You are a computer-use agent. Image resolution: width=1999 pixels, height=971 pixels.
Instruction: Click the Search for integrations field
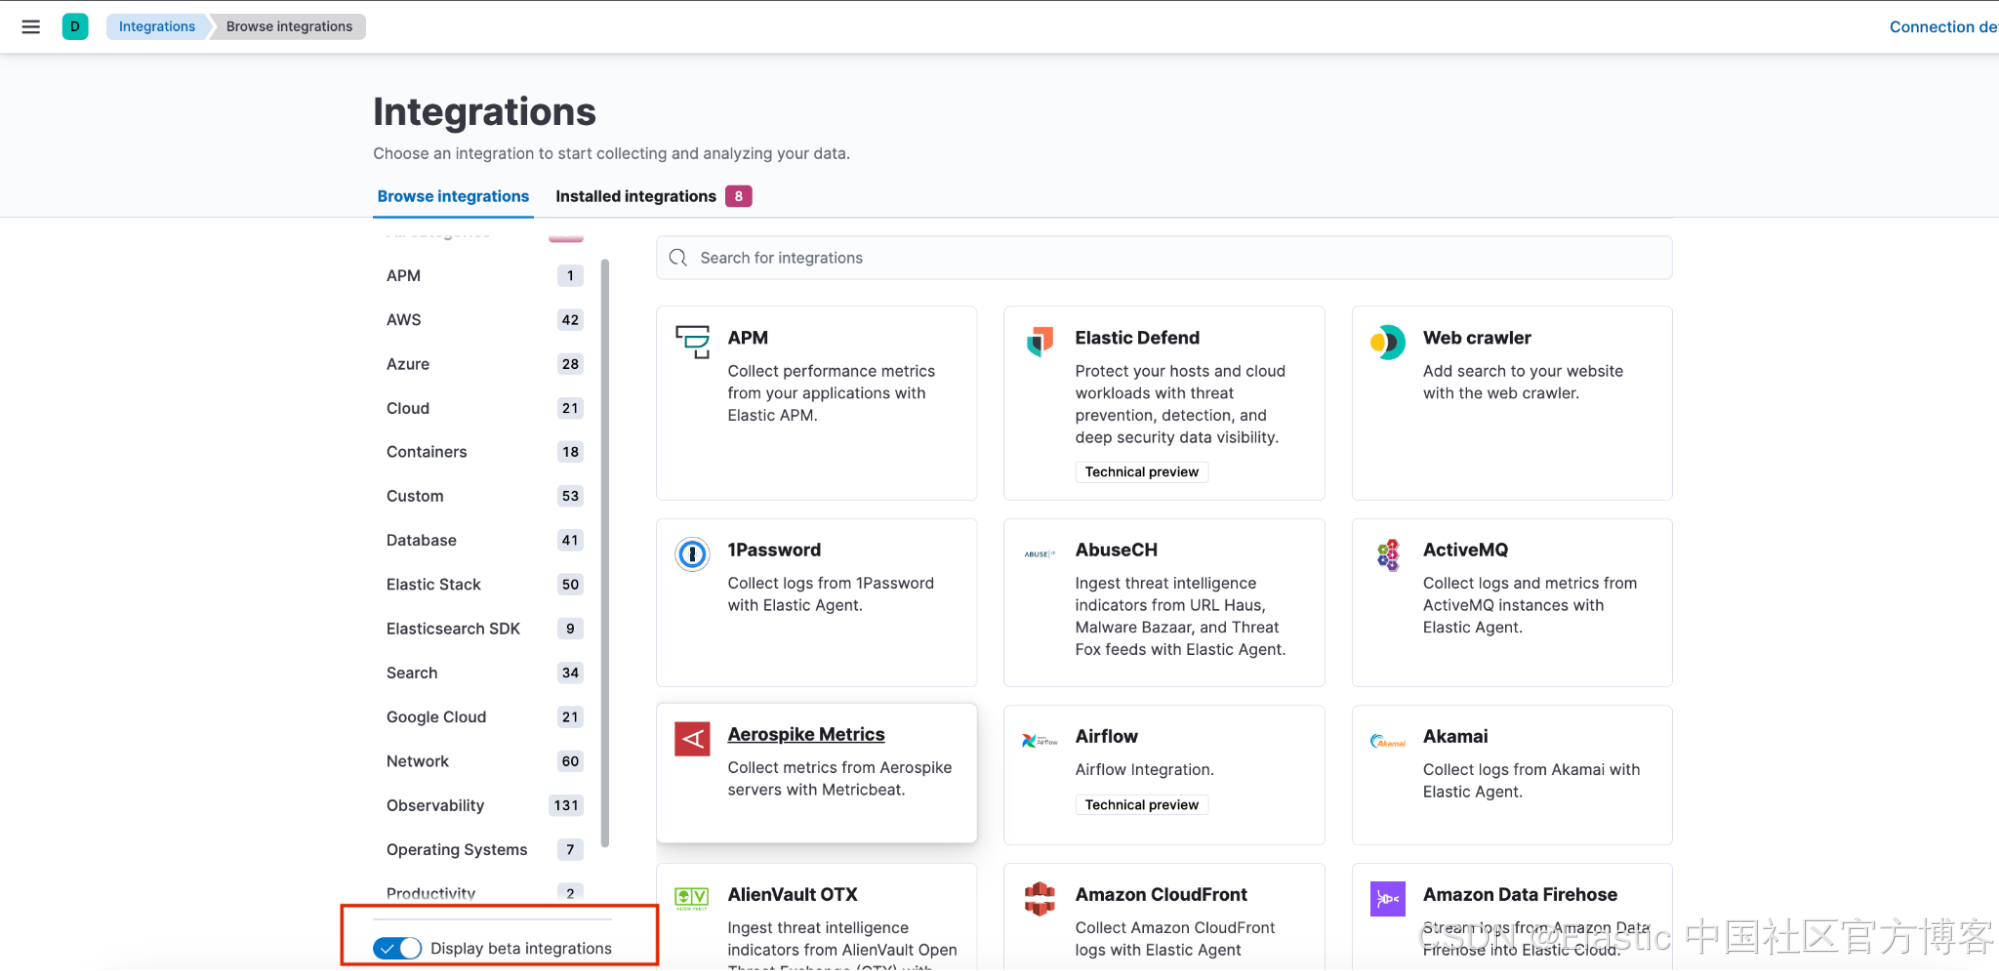tap(1164, 258)
